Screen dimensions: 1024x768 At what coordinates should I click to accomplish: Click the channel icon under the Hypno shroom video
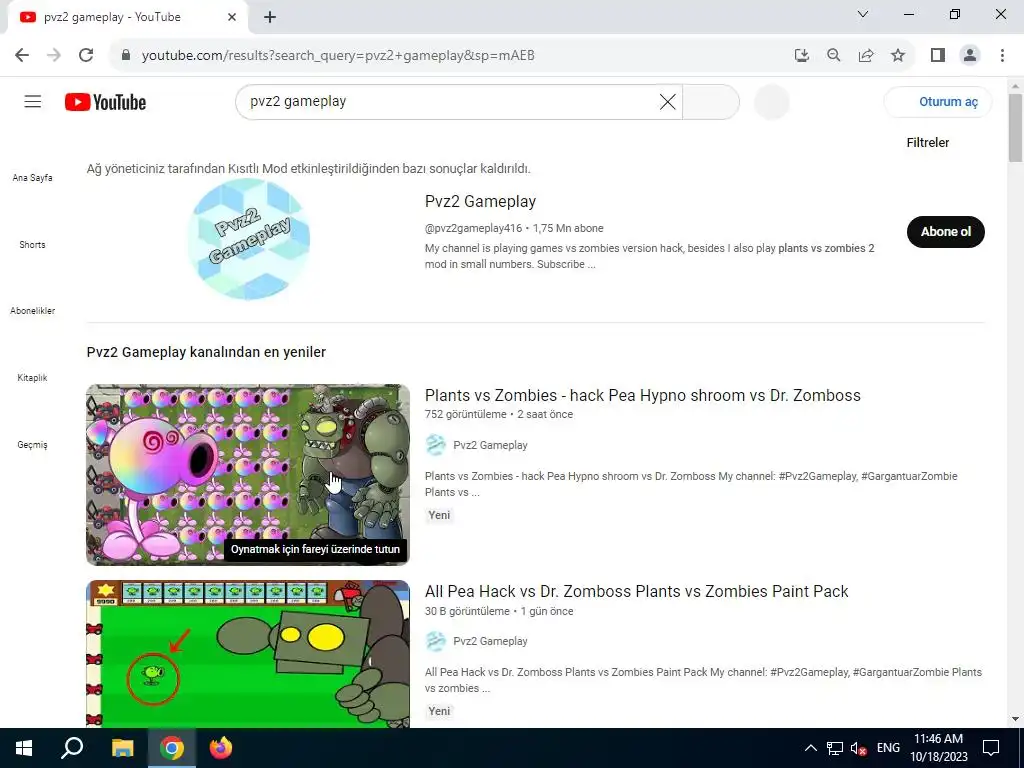click(436, 445)
